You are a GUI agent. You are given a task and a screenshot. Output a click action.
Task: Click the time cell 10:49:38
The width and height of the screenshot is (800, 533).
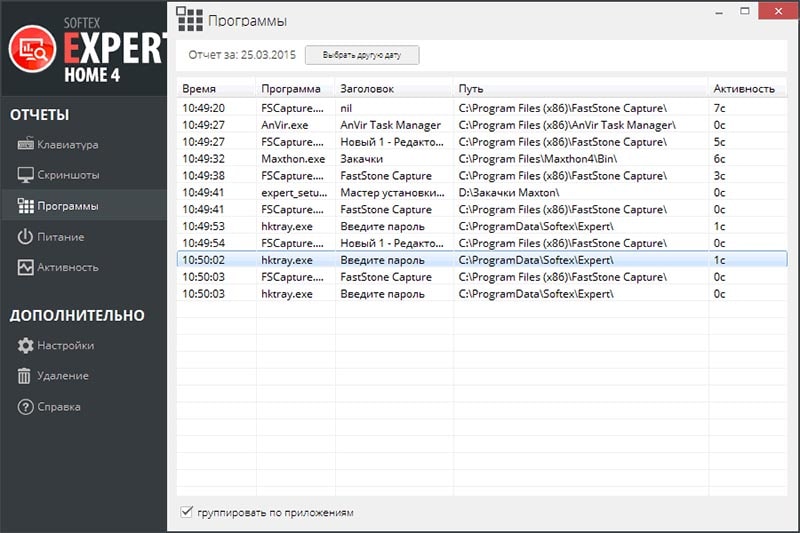(203, 175)
